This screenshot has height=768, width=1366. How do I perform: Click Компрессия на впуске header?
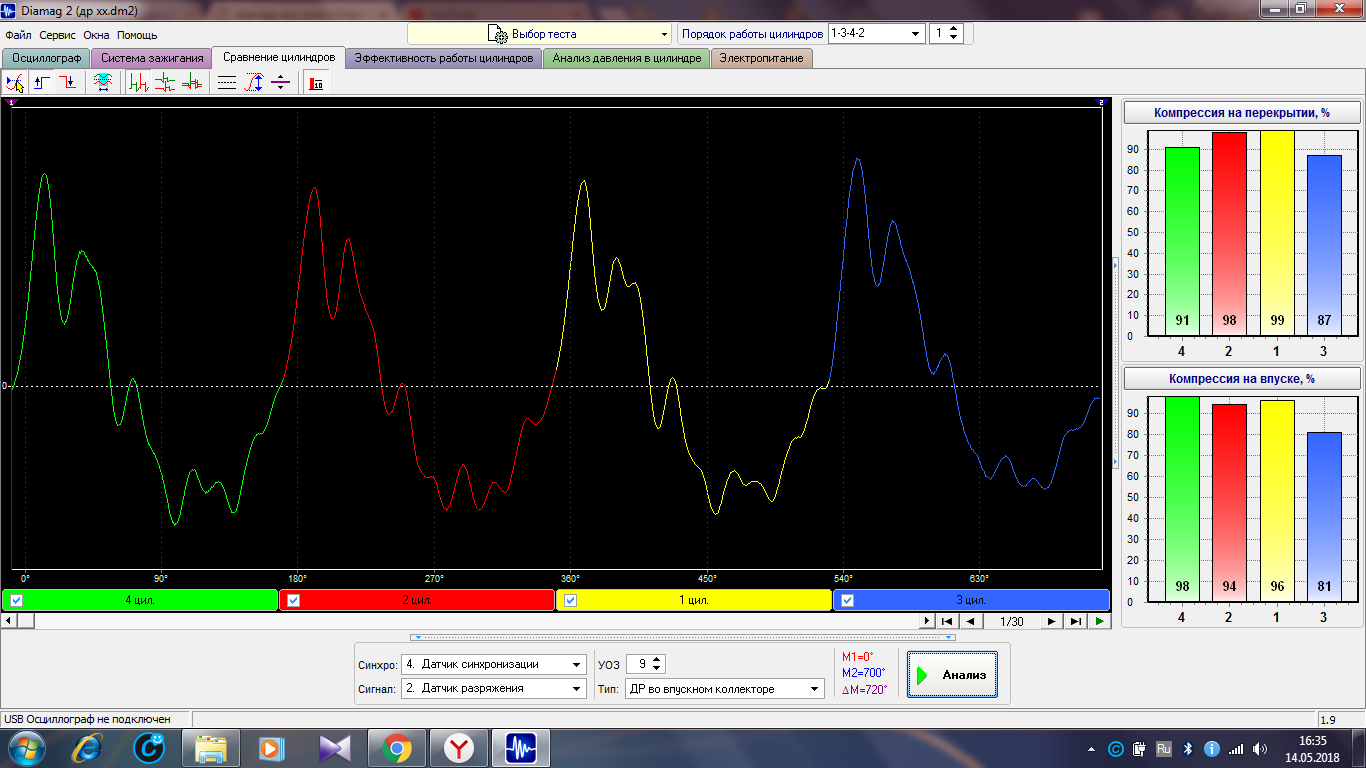point(1242,379)
